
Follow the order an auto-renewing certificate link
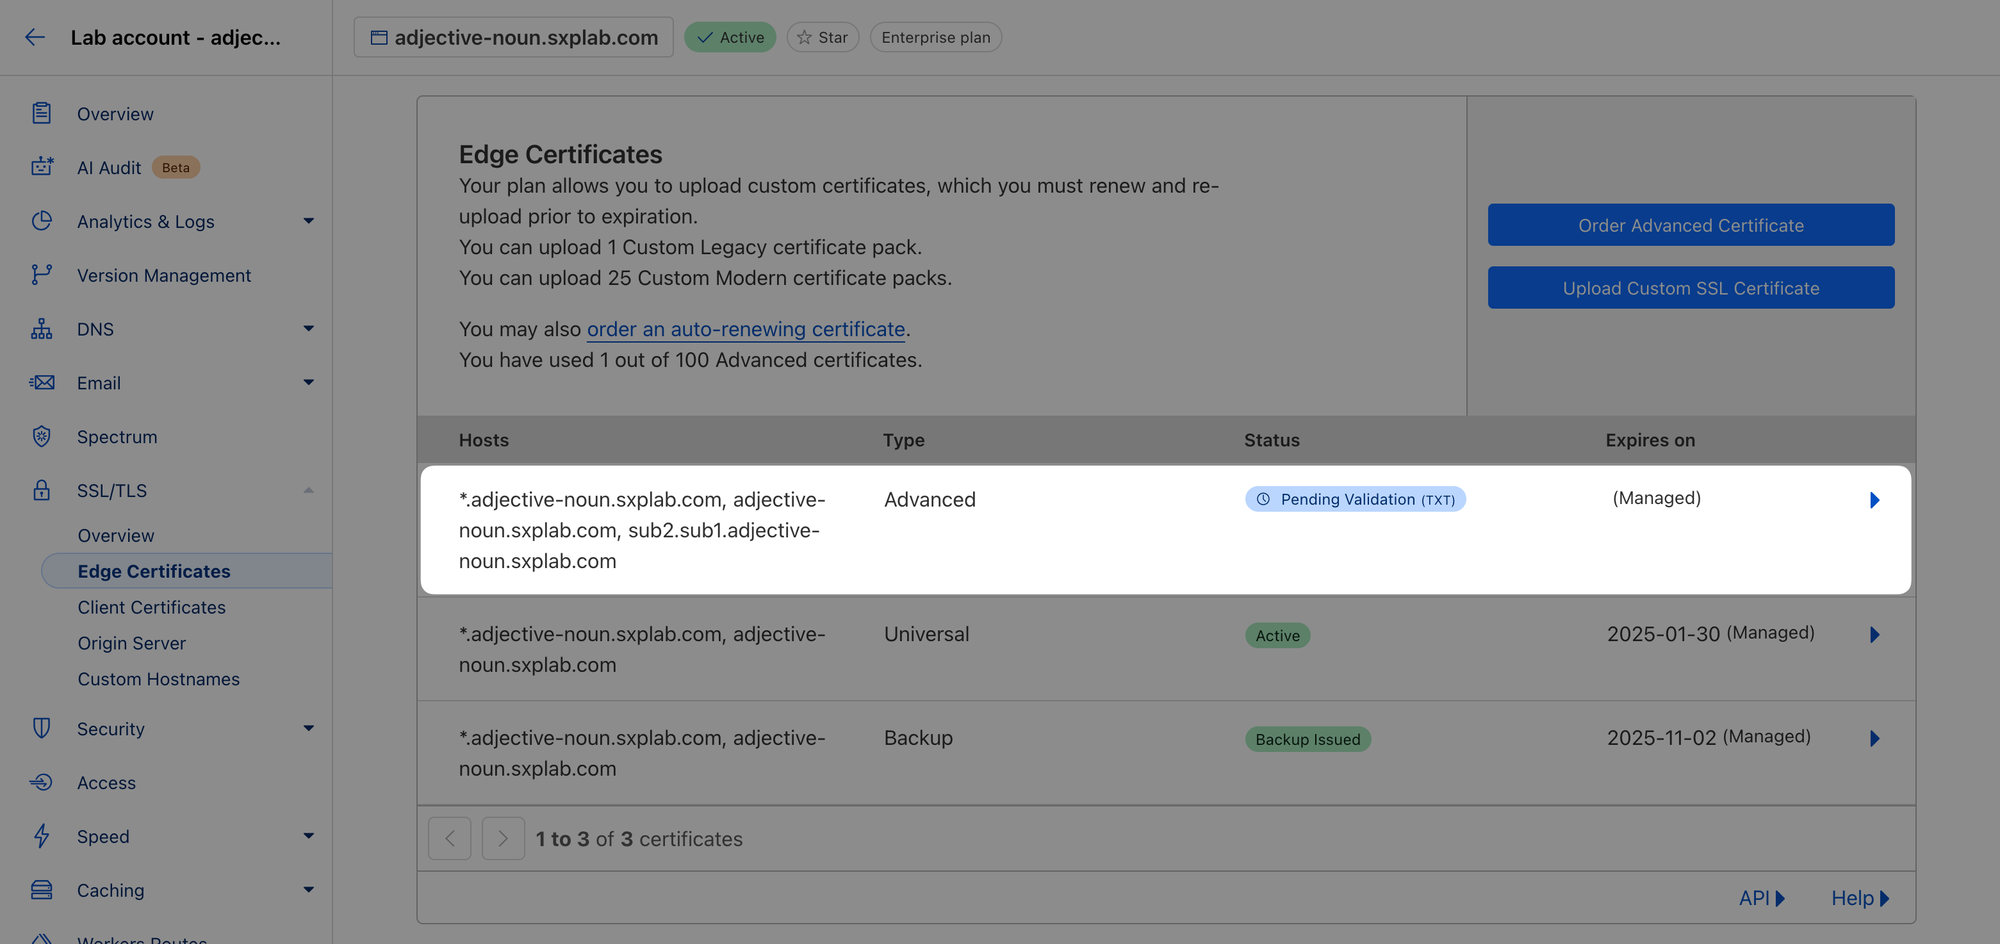[x=746, y=329]
